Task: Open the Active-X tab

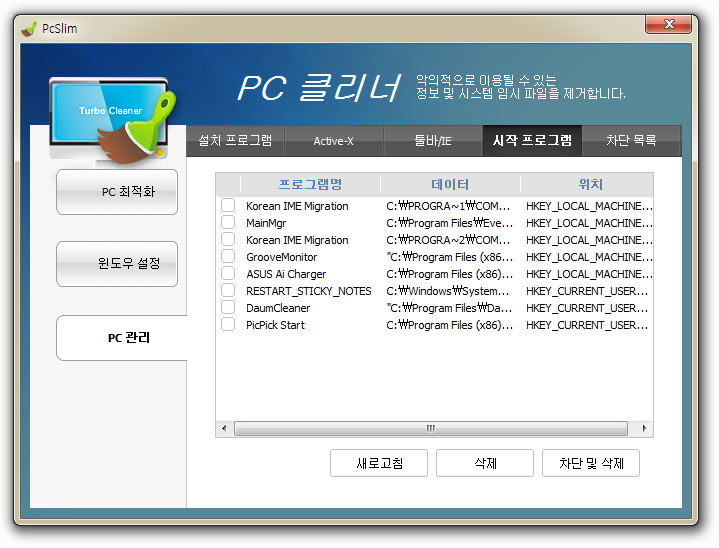Action: click(333, 141)
